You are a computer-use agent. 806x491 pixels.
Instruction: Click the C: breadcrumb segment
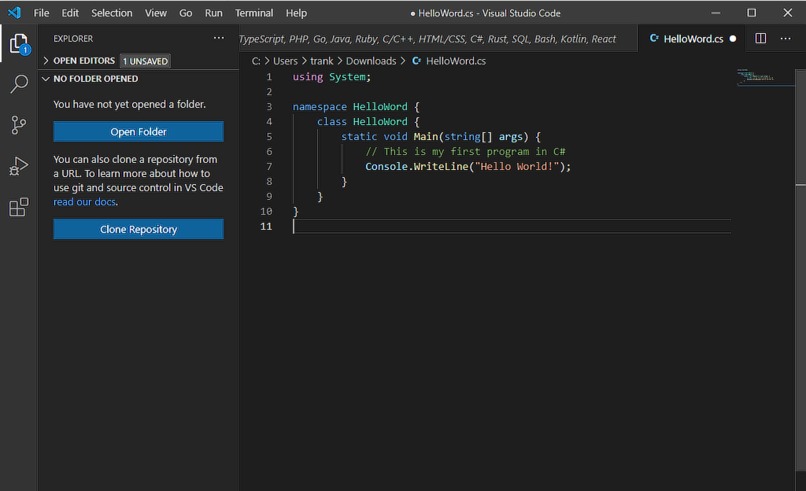pyautogui.click(x=256, y=61)
